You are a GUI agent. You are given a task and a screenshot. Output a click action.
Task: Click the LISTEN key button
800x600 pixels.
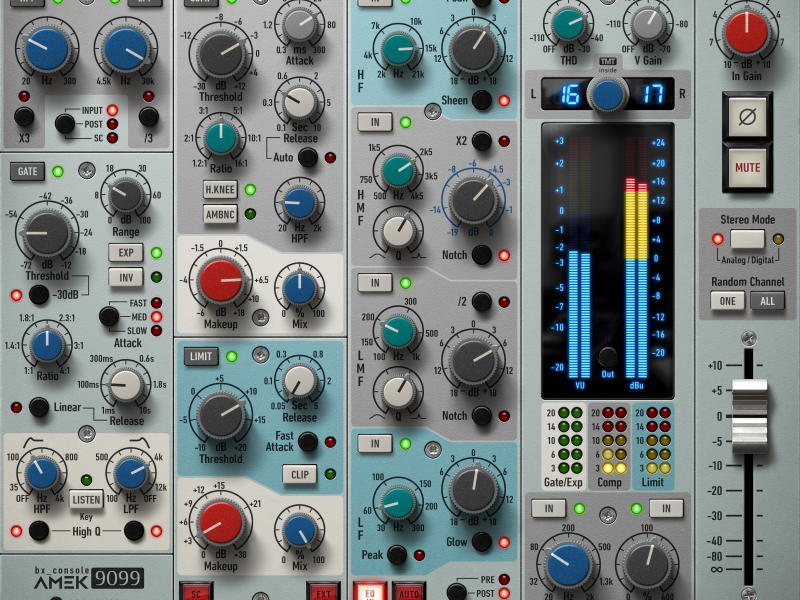click(86, 499)
